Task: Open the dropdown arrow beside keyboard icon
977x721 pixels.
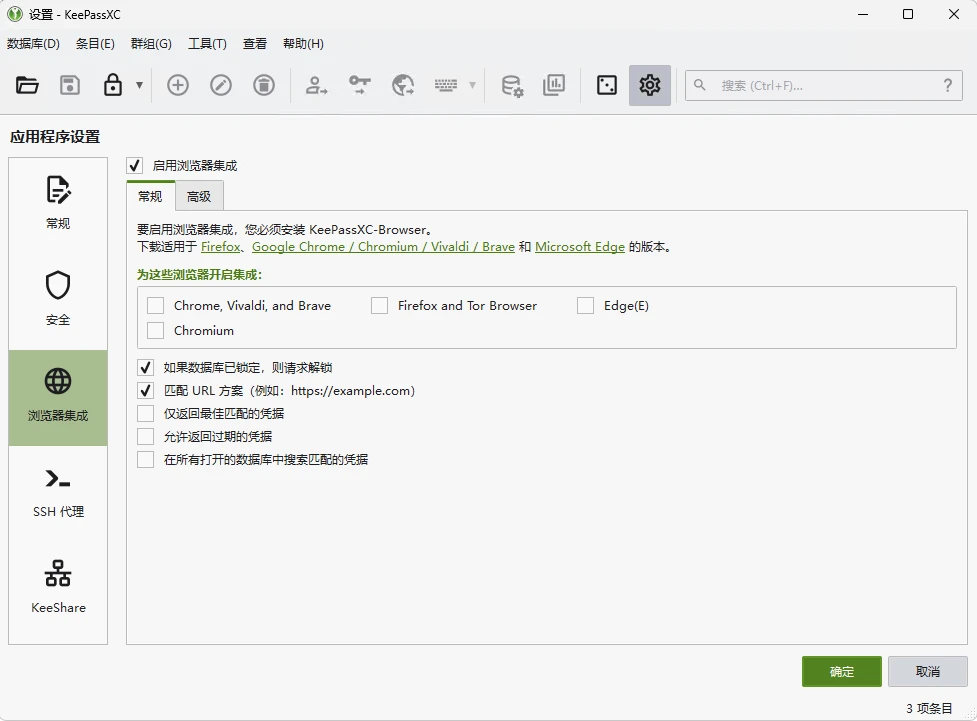Action: pyautogui.click(x=472, y=85)
